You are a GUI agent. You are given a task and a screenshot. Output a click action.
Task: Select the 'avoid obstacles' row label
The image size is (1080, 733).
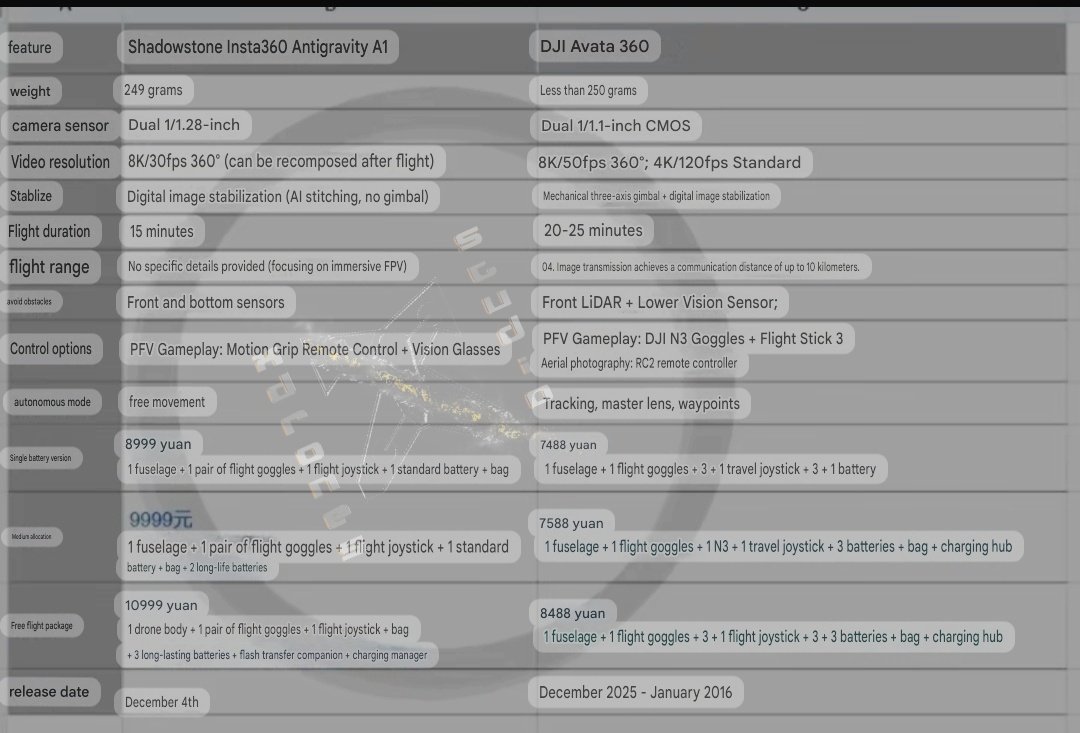click(x=30, y=301)
